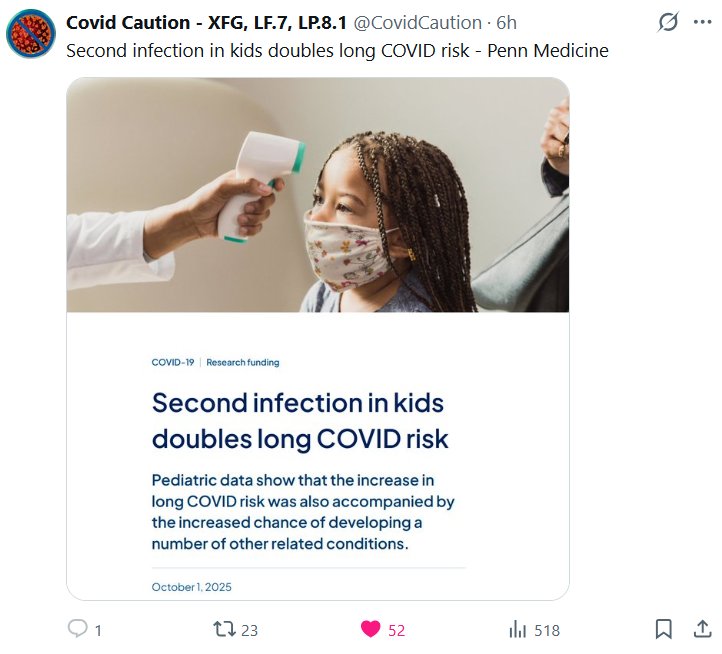Viewport: 722px width, 654px height.
Task: Click the reply speech bubble icon
Action: tap(78, 629)
